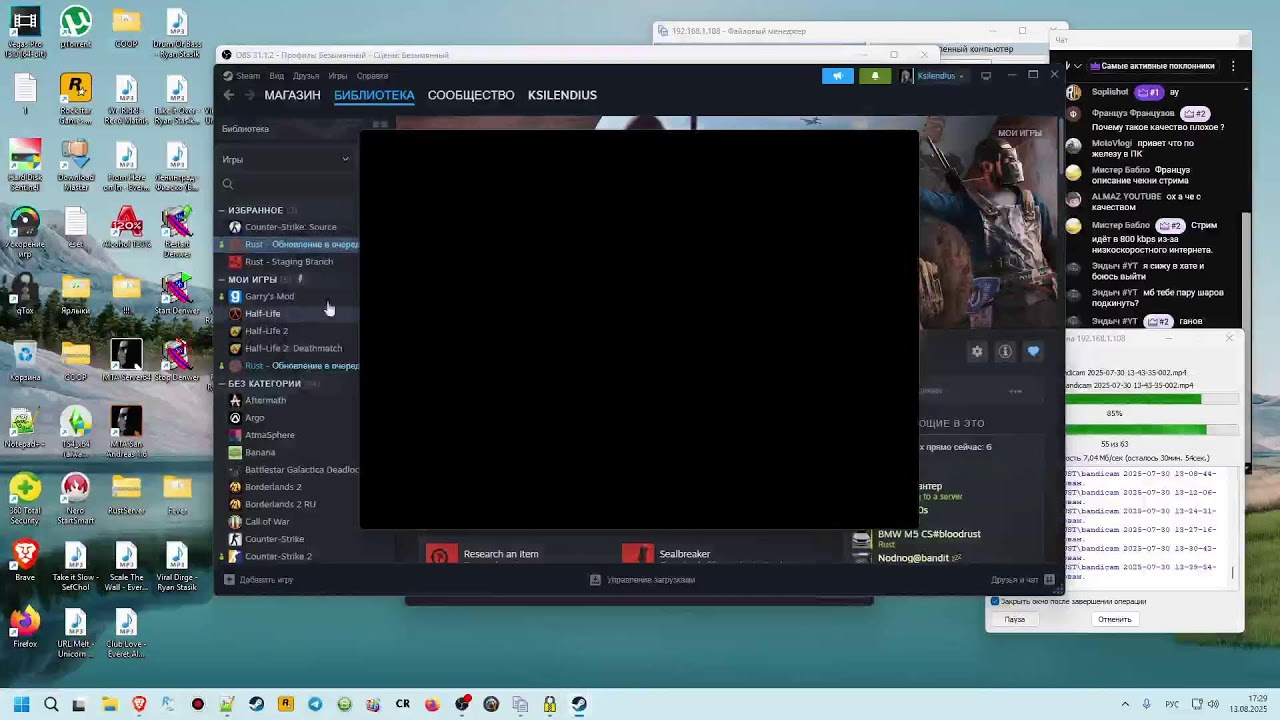1280x720 pixels.
Task: Switch to the МАГАЗИН tab
Action: (x=292, y=95)
